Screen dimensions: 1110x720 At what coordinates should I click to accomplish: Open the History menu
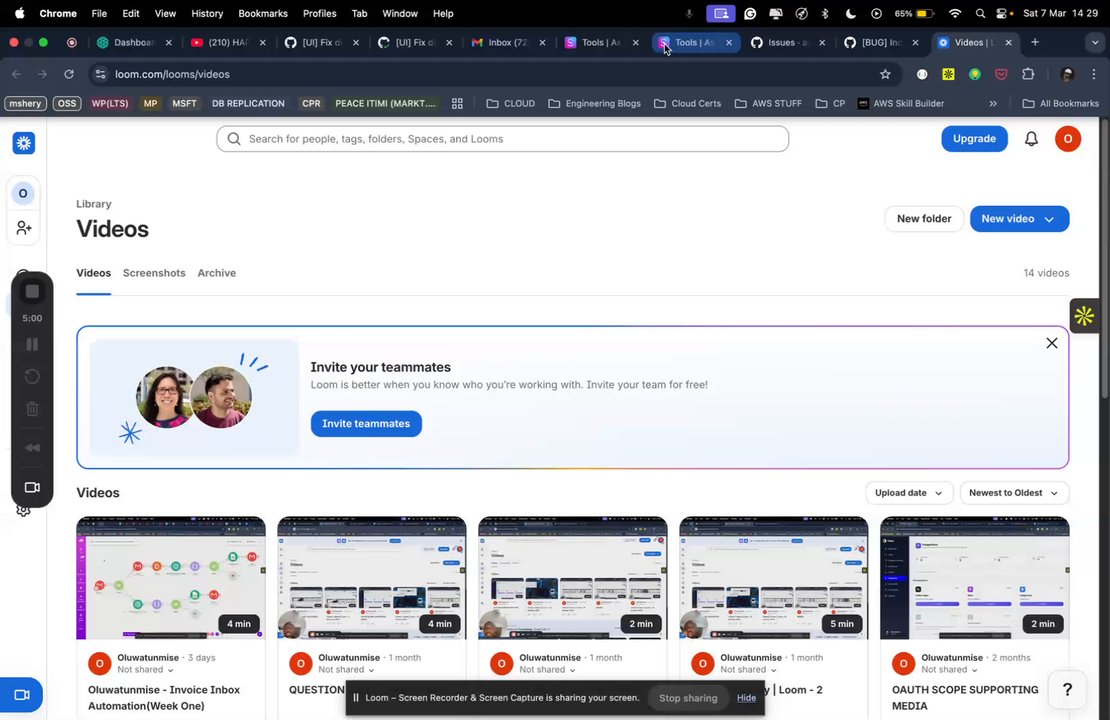click(207, 13)
